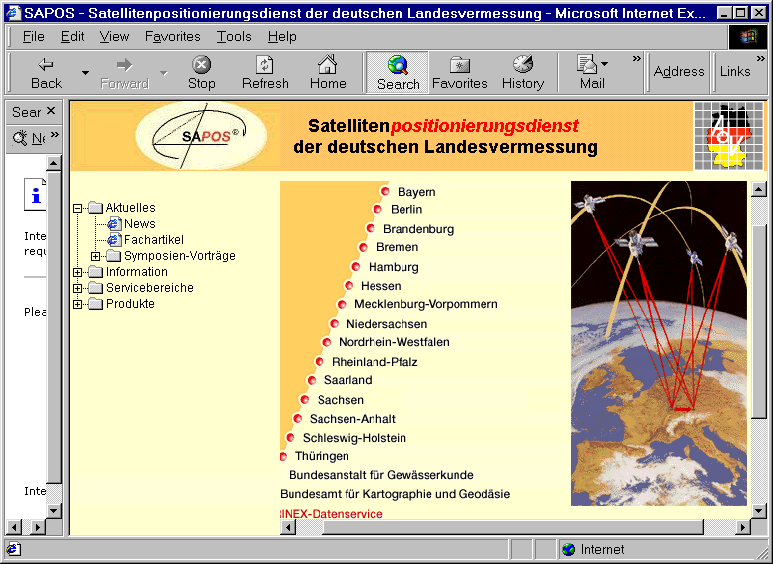Expand the Produkte tree folder

coord(78,304)
